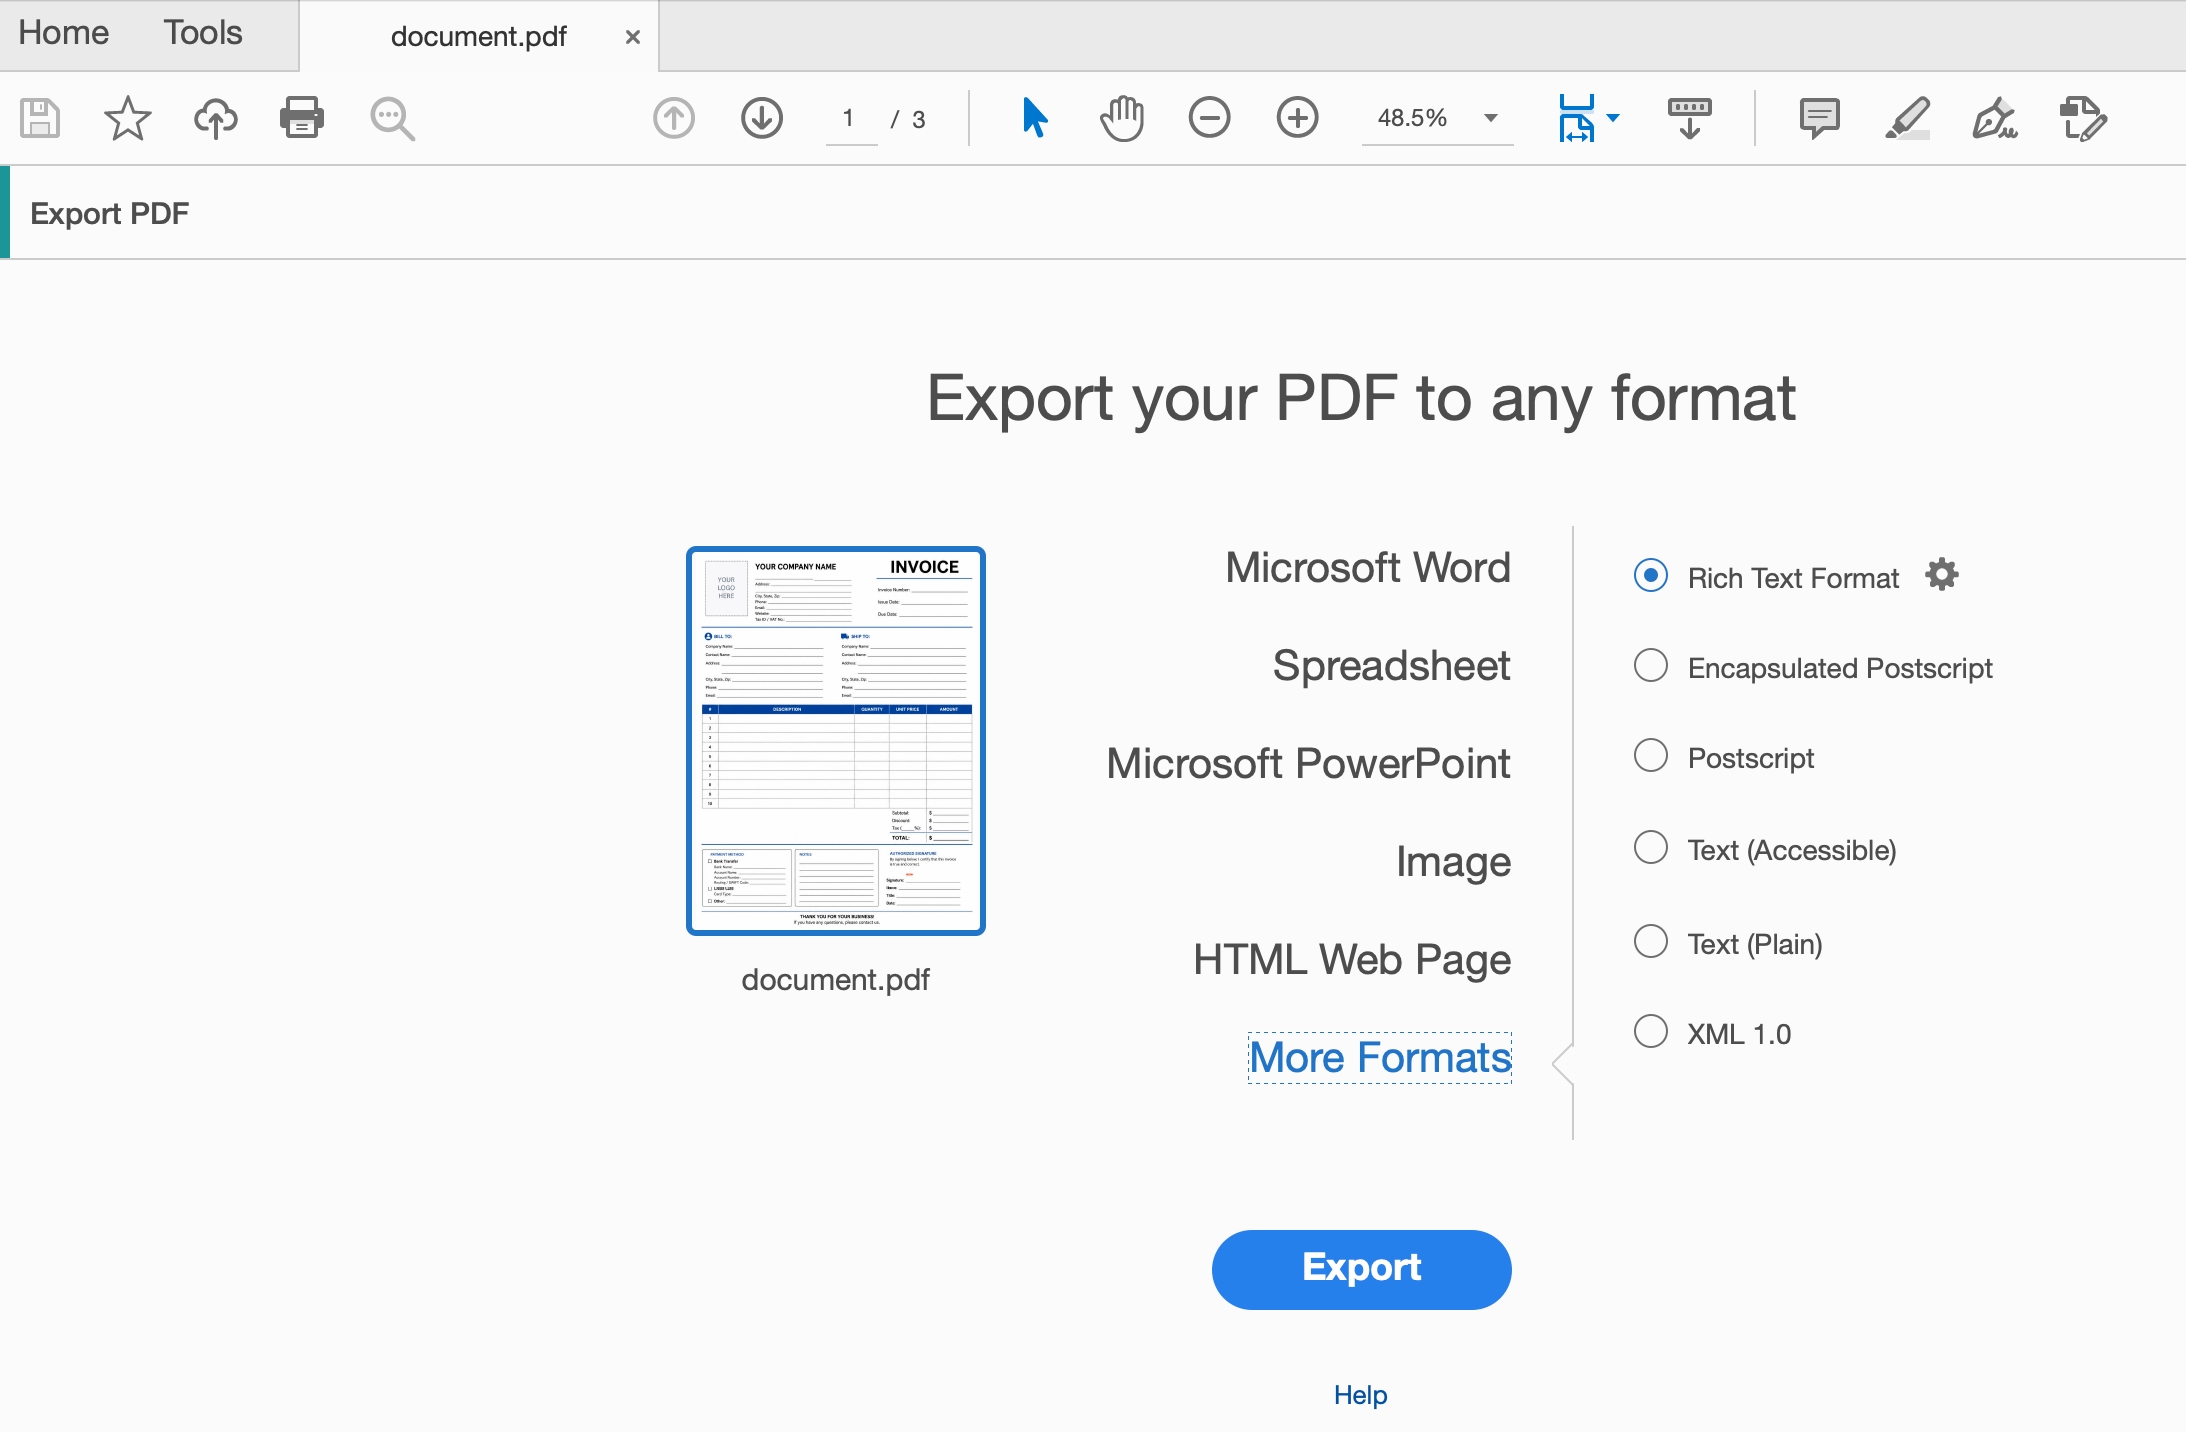2186x1432 pixels.
Task: Choose More Formats option
Action: point(1380,1058)
